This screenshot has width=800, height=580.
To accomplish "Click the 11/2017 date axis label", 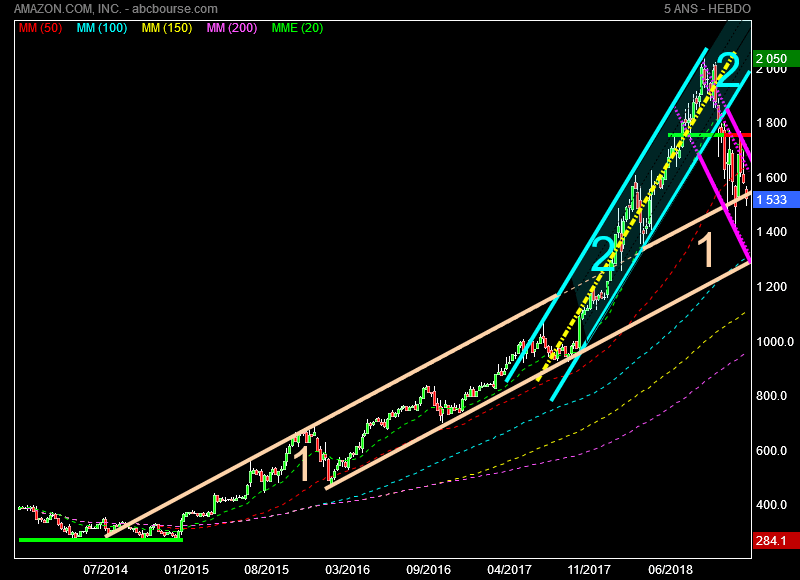I will coord(589,570).
